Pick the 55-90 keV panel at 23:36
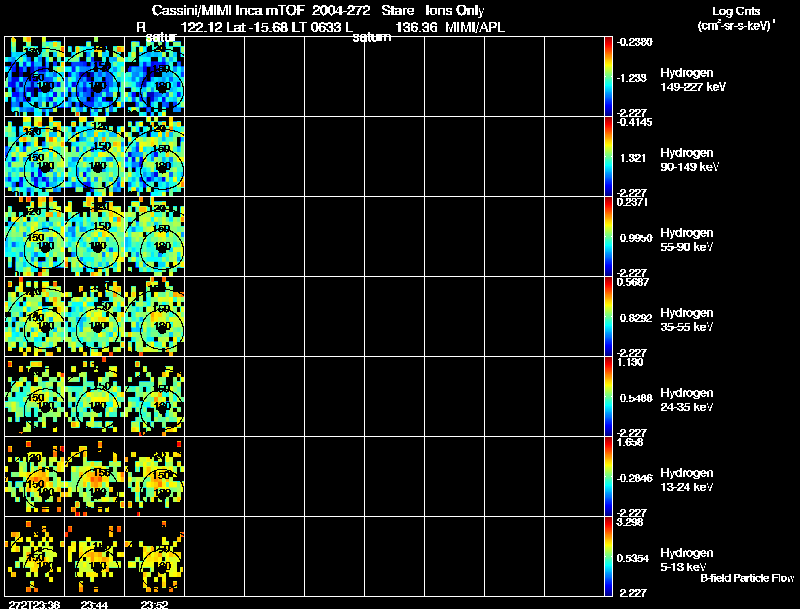Image resolution: width=800 pixels, height=609 pixels. [35, 237]
